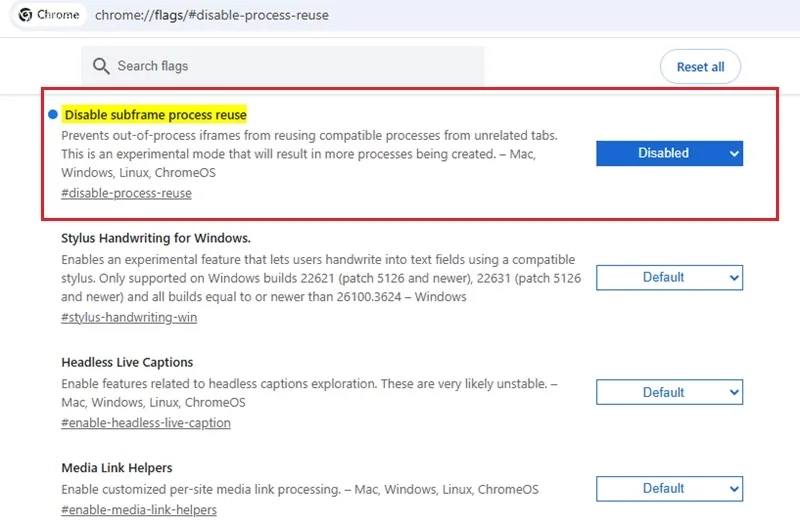The image size is (800, 526).
Task: Click the chevron arrow on the Disabled dropdown
Action: click(x=734, y=154)
